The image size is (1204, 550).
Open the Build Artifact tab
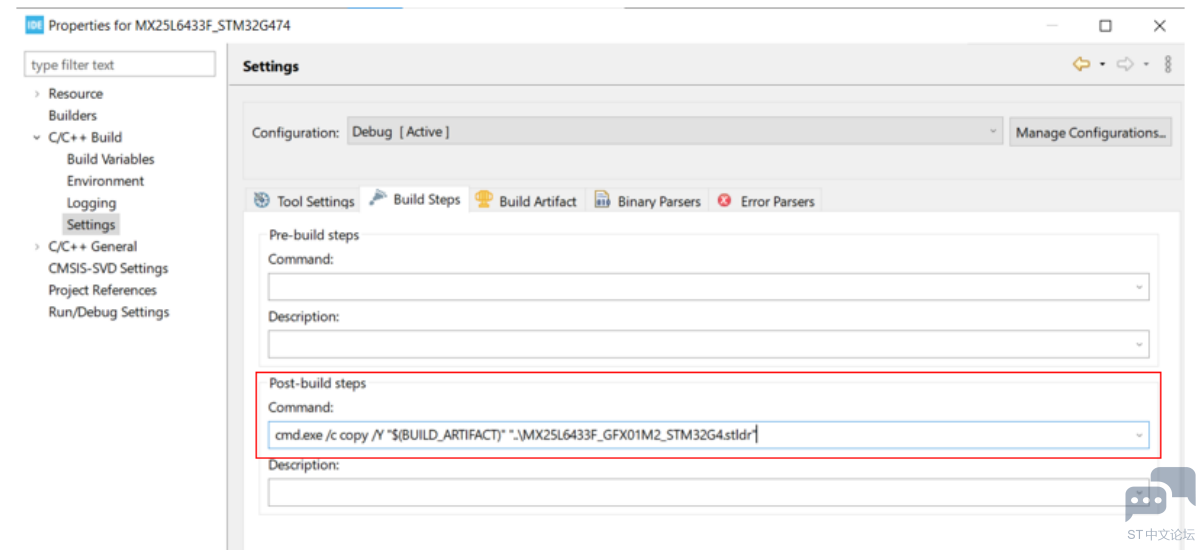(x=527, y=200)
